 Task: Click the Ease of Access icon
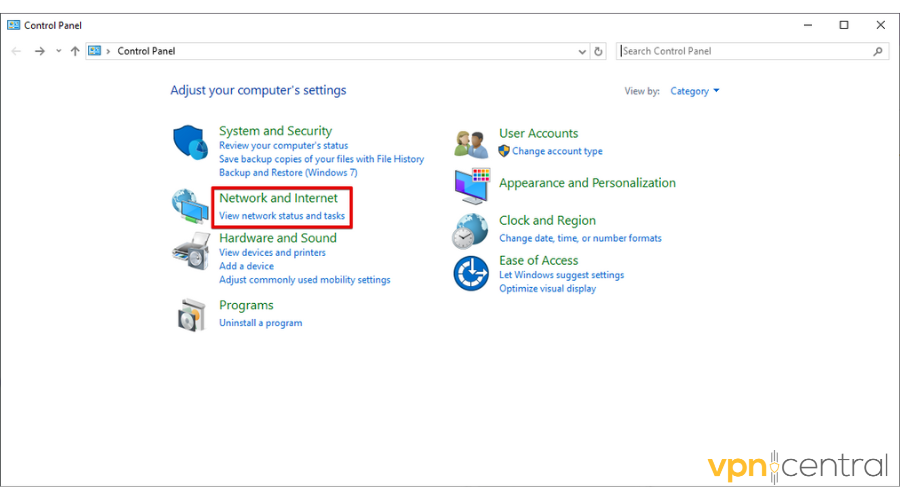pos(471,273)
